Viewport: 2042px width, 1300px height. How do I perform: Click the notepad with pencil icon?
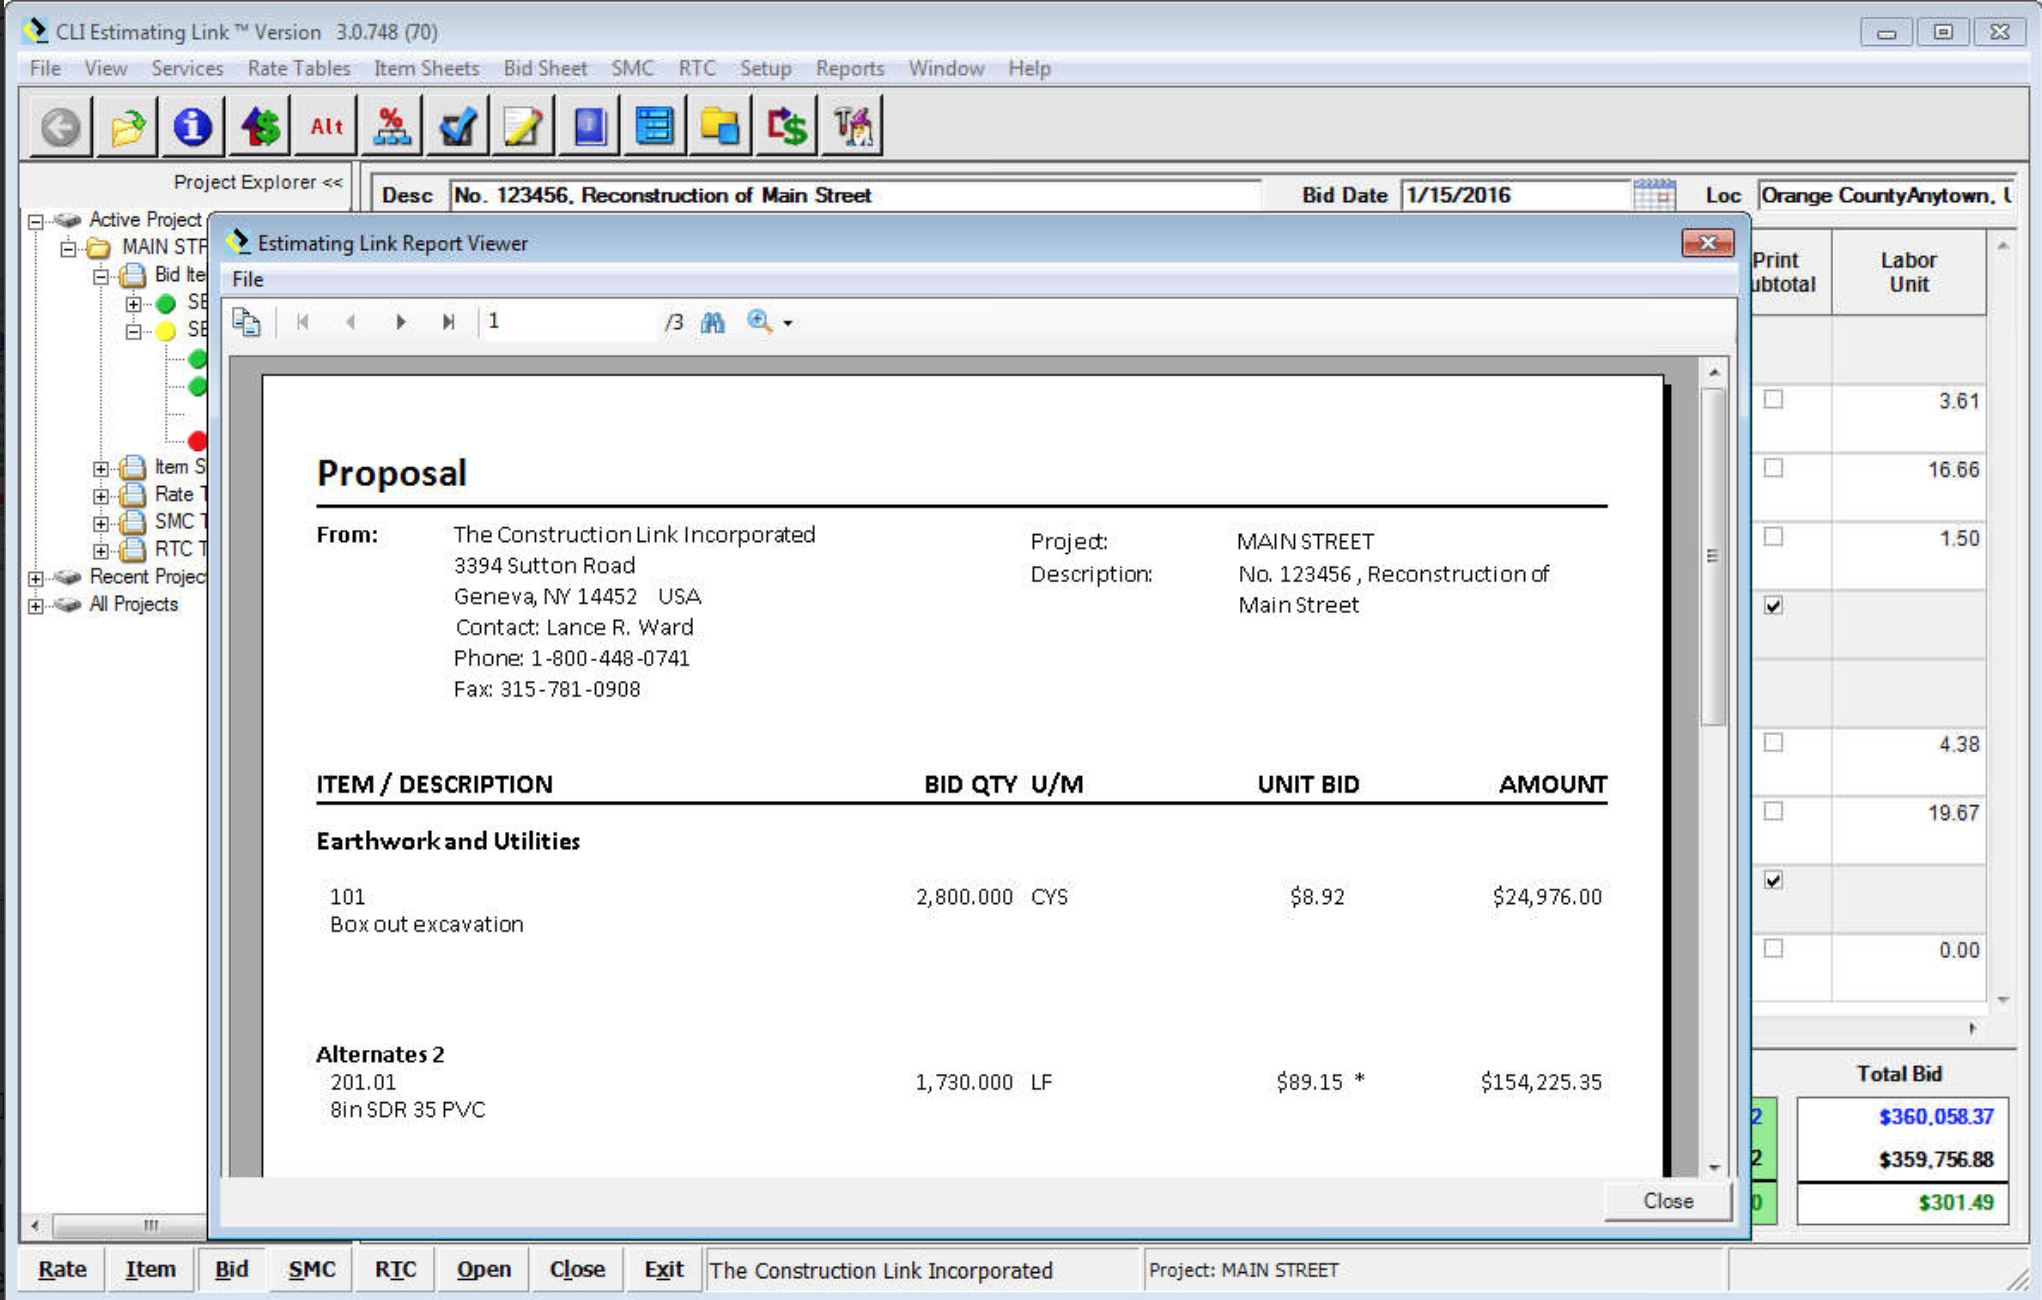(x=523, y=127)
